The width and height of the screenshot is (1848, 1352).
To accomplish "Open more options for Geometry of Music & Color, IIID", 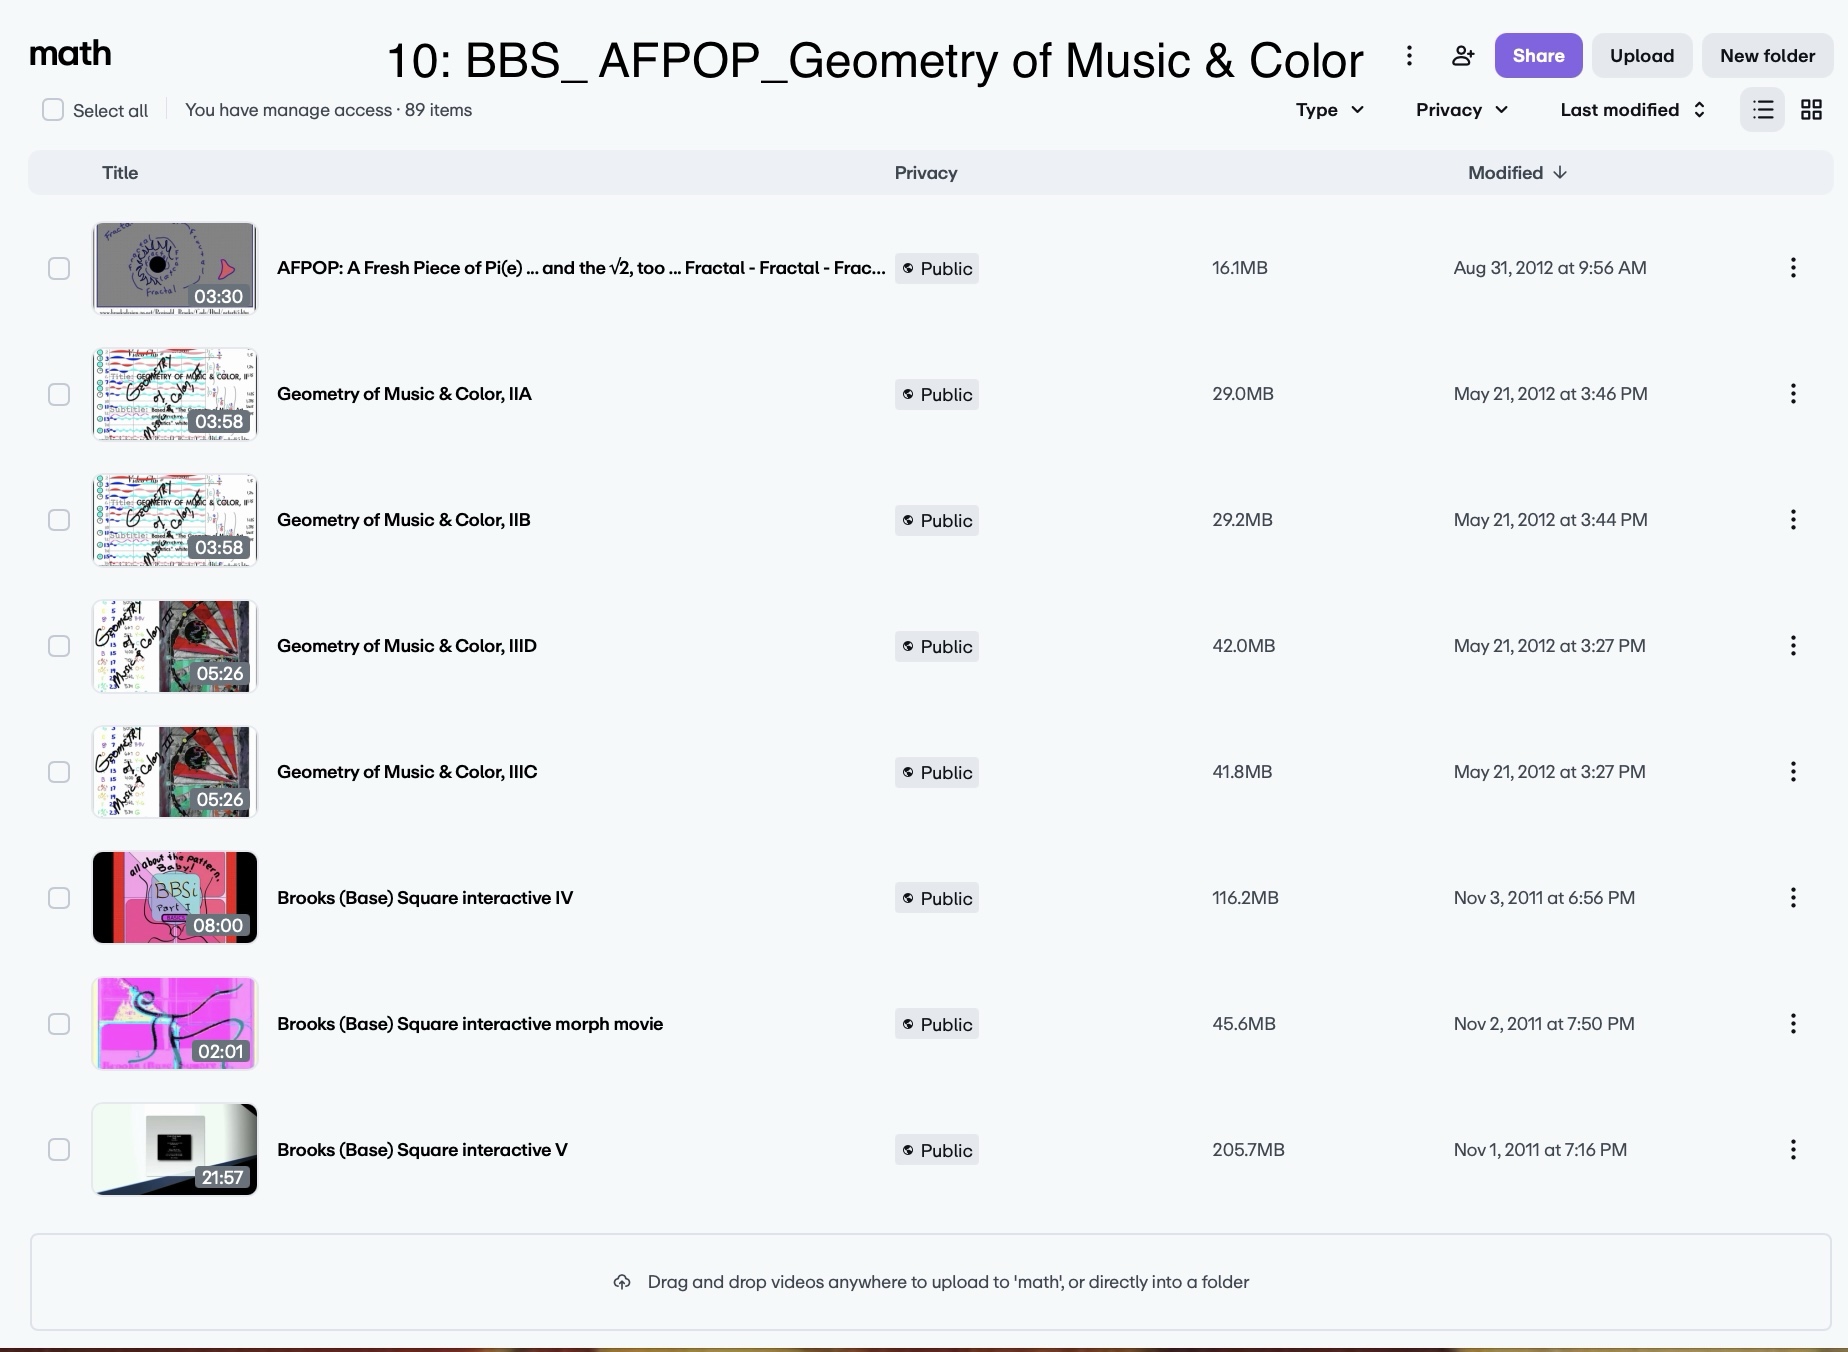I will pos(1793,646).
